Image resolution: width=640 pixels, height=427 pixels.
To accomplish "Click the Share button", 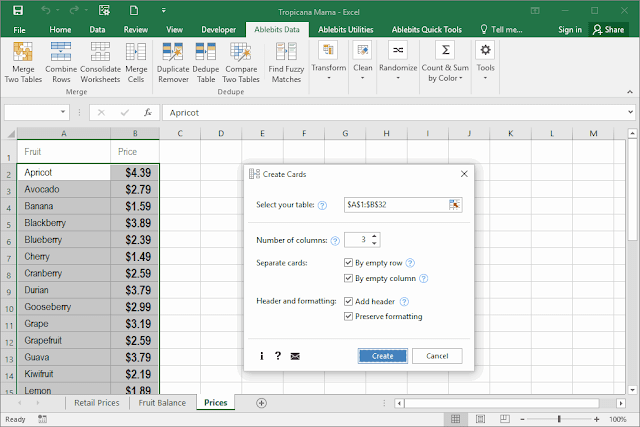I will pos(608,29).
